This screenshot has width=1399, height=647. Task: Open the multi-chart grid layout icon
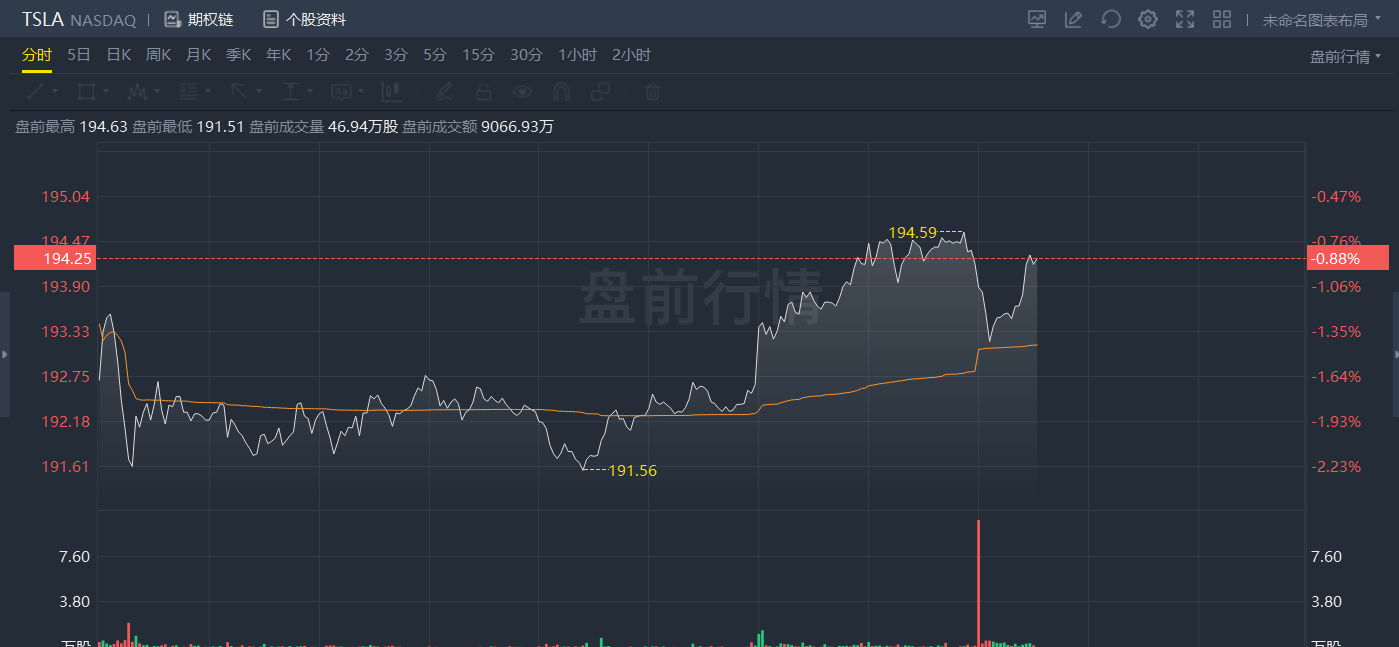[1222, 19]
